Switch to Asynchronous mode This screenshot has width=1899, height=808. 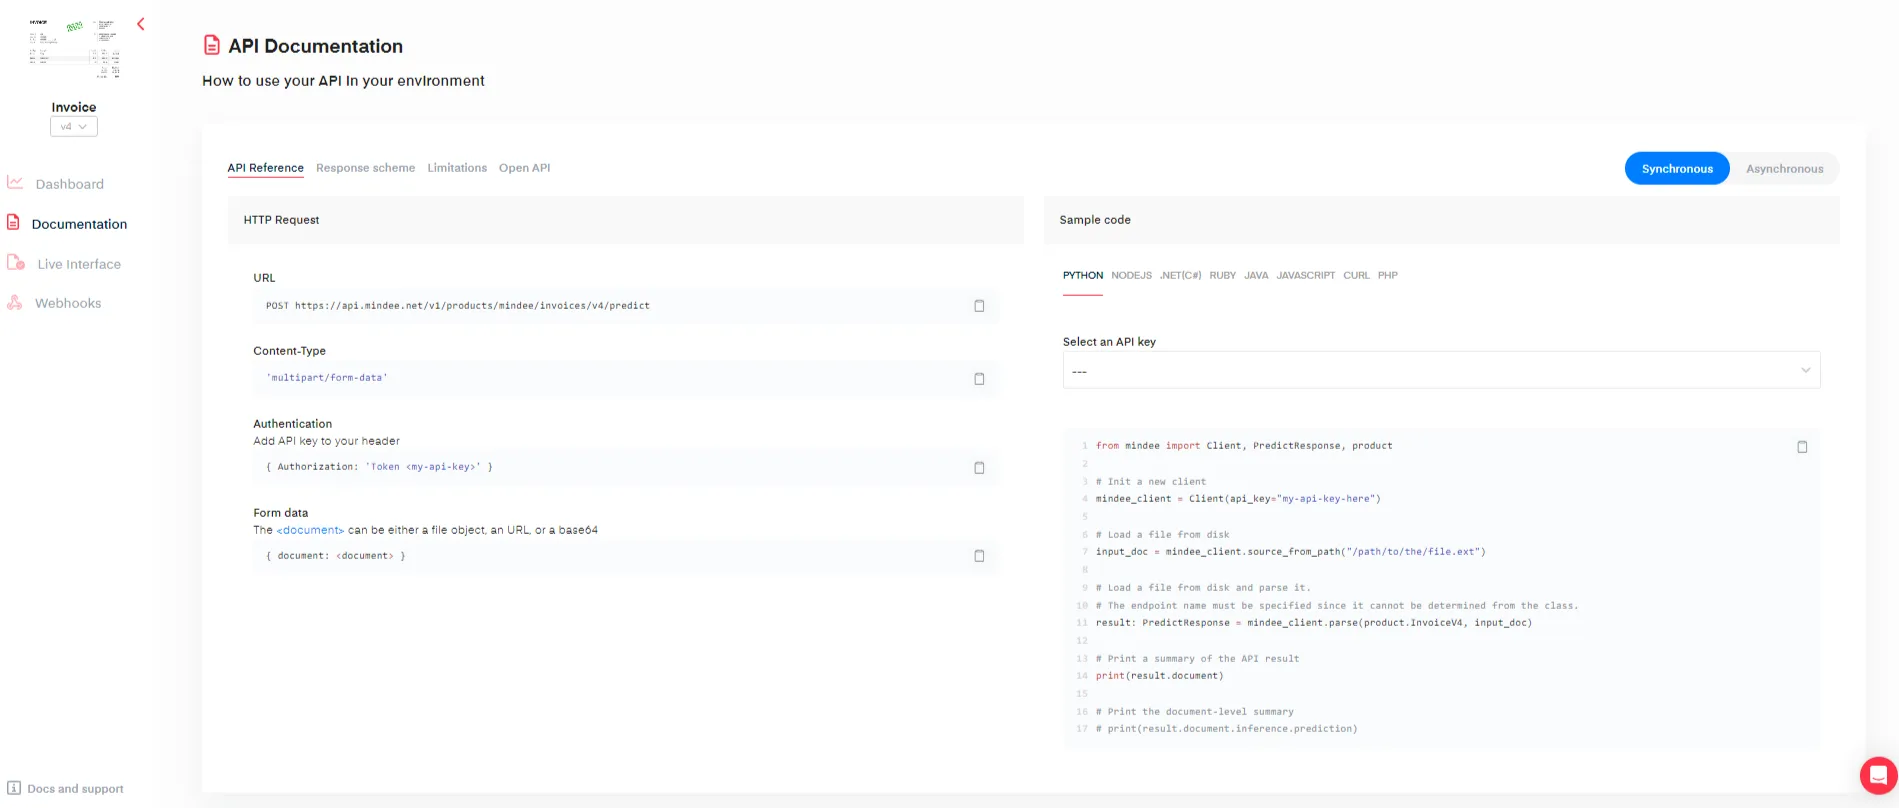(x=1784, y=169)
